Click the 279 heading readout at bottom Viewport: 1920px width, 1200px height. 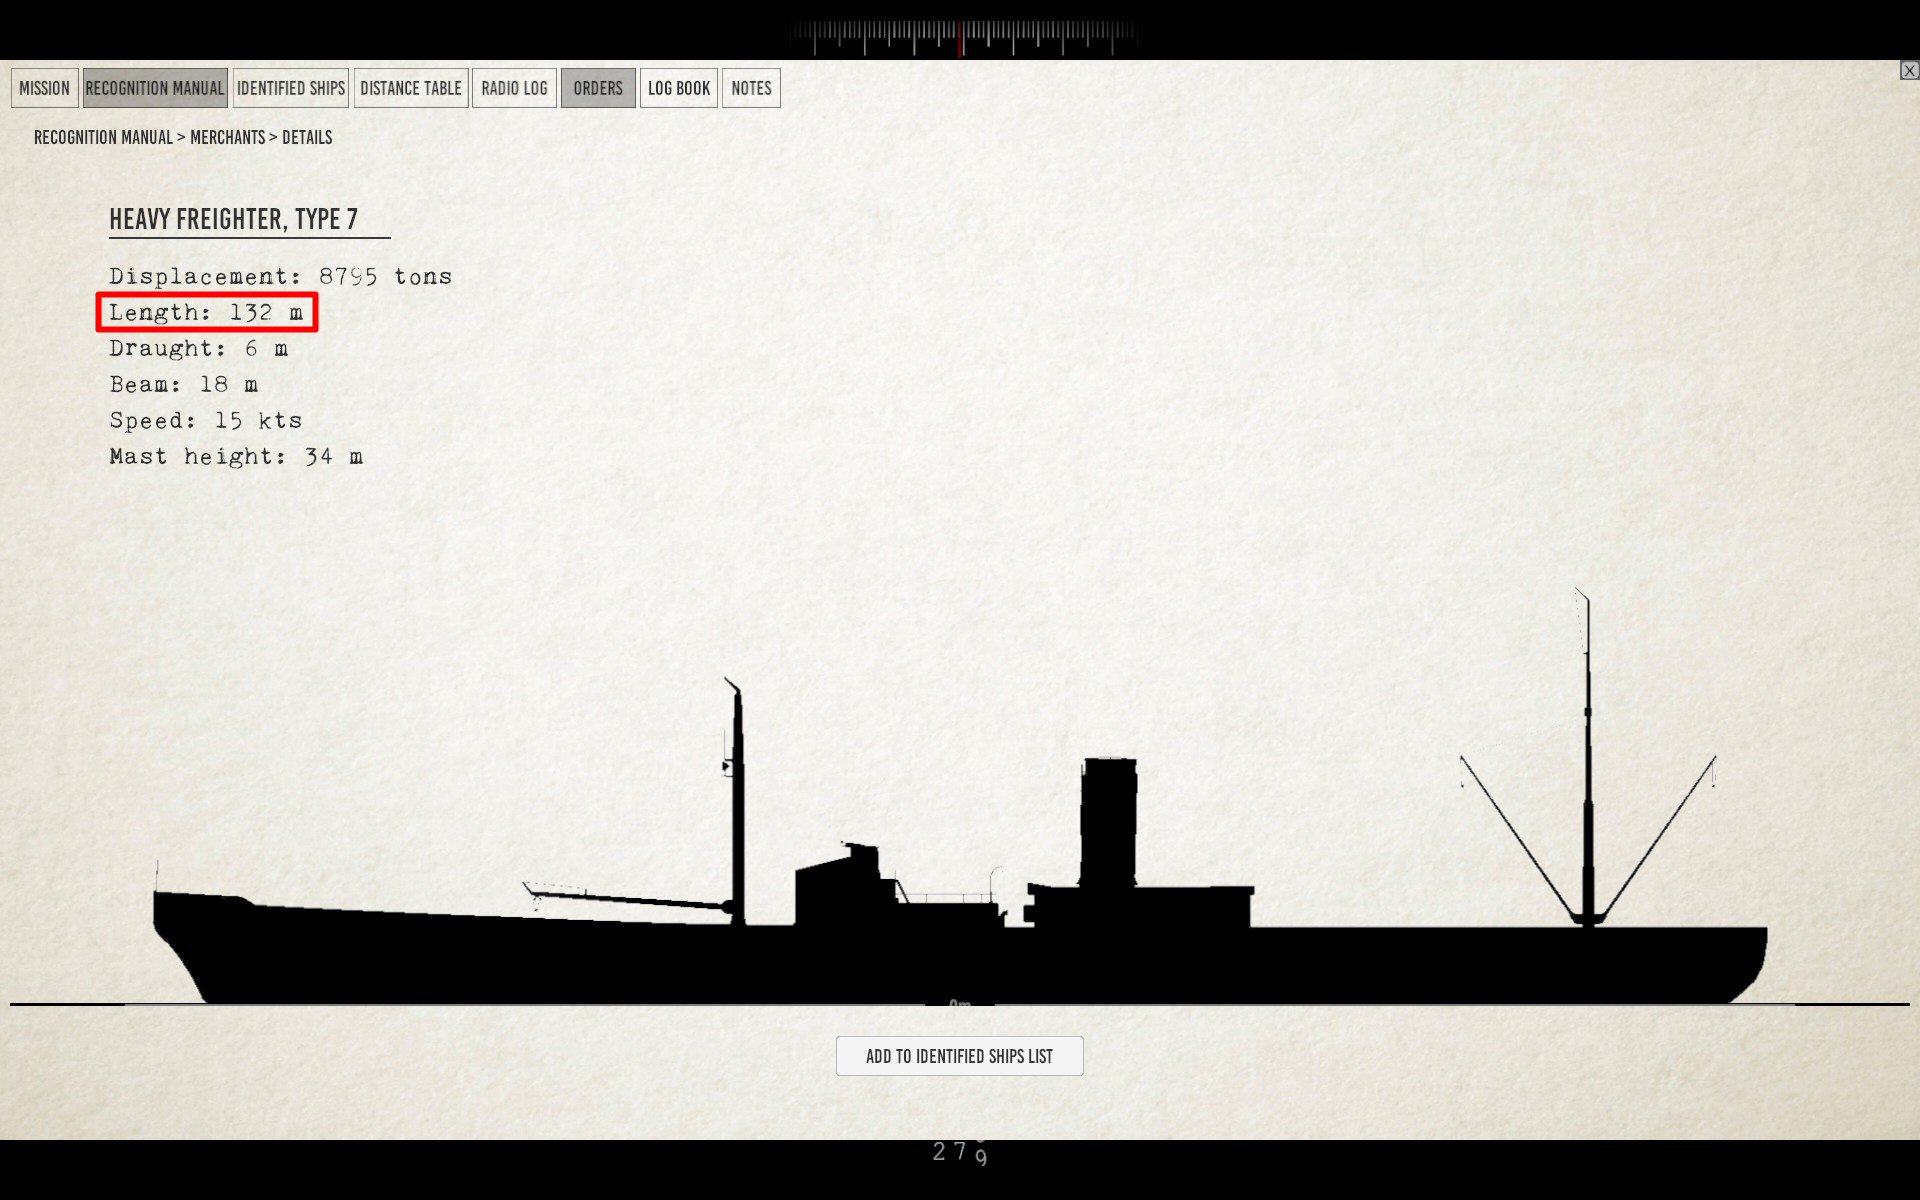[x=960, y=1152]
